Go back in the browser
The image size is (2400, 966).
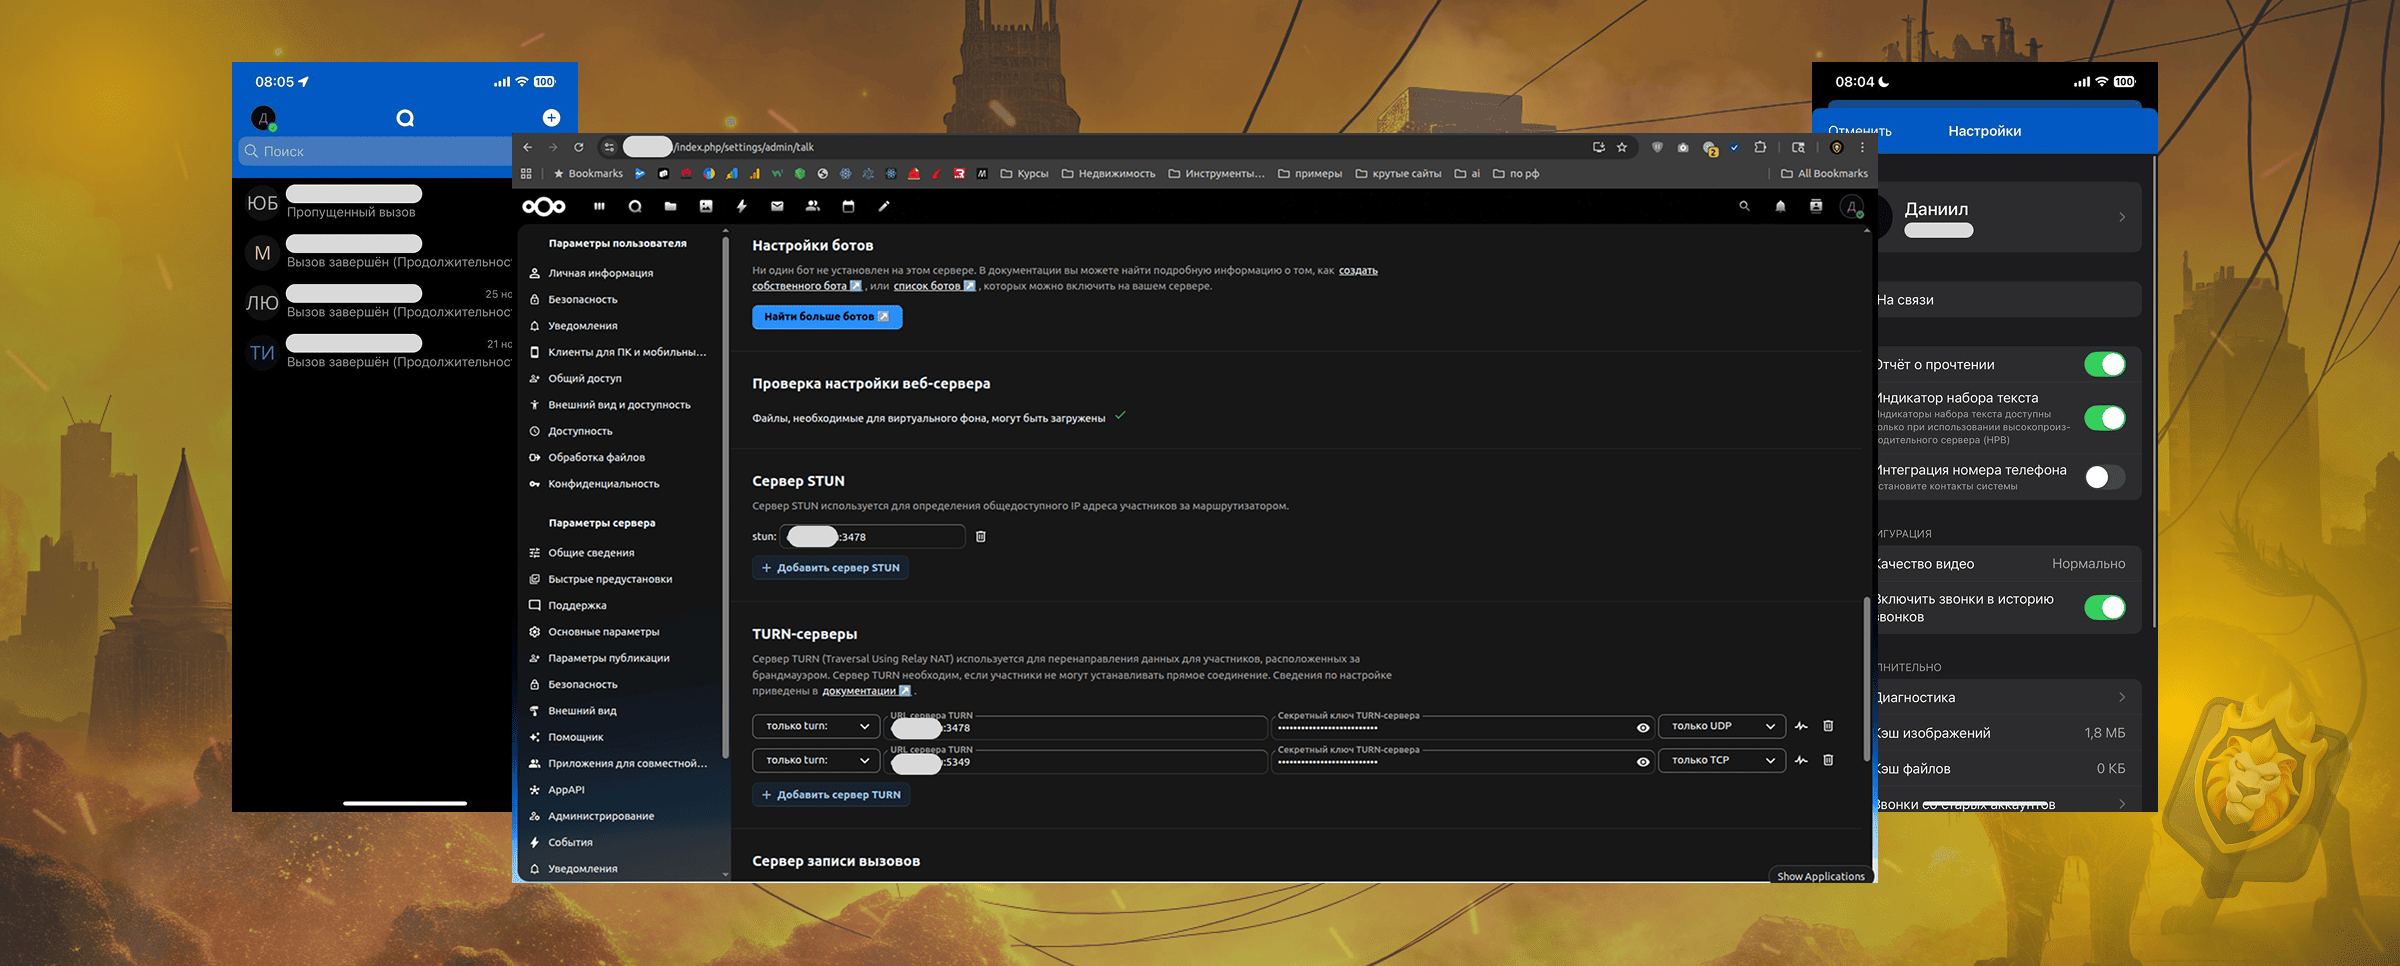click(528, 148)
